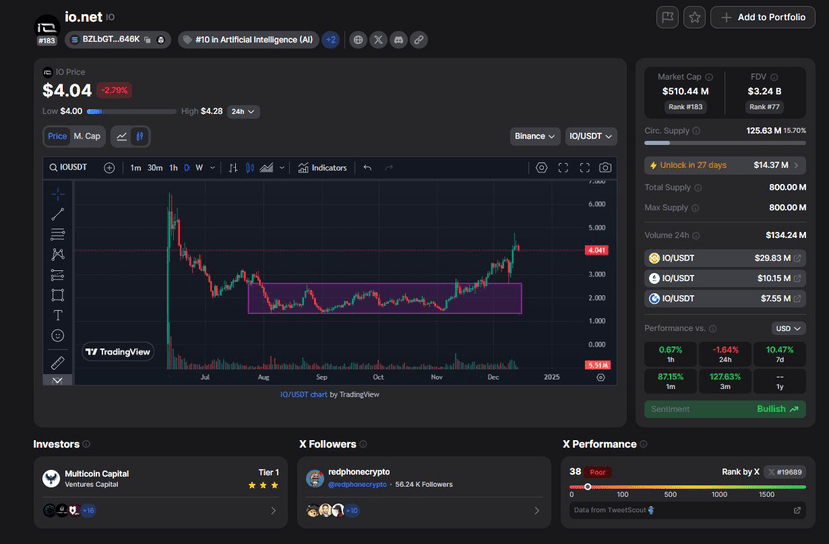Switch chart to M. Cap view
829x544 pixels.
[87, 136]
